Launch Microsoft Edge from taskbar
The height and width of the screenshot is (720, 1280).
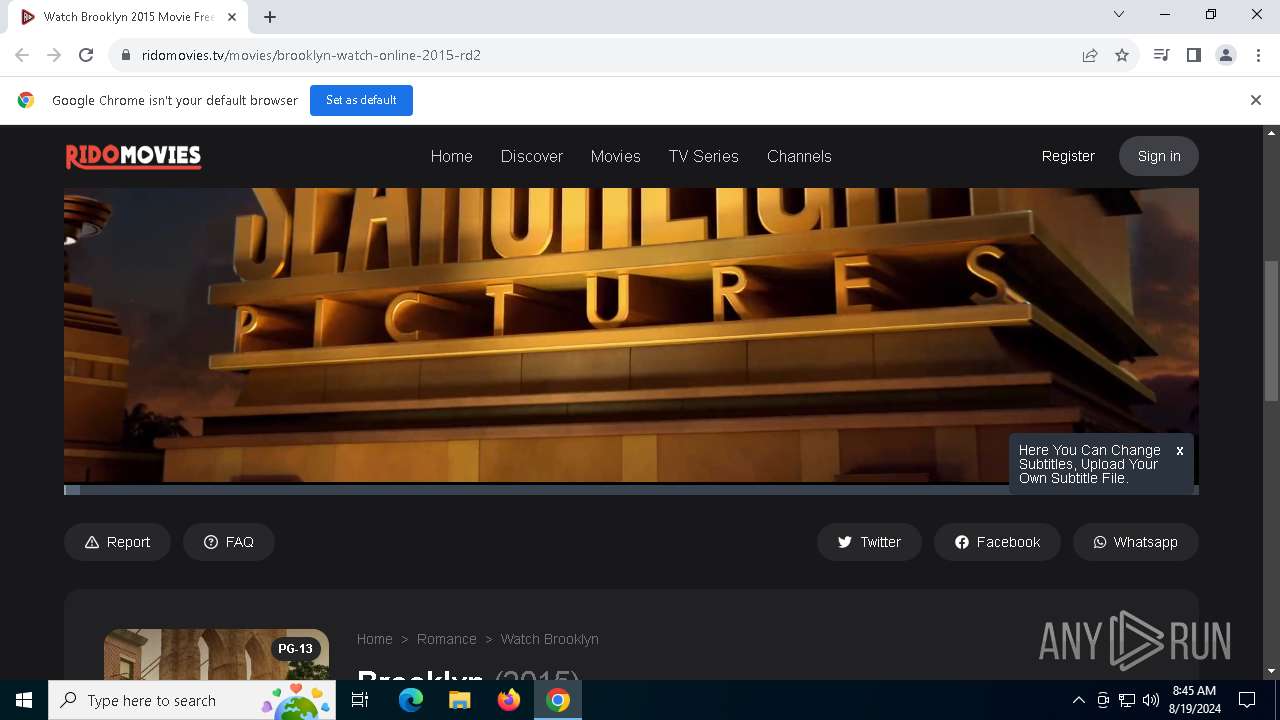coord(411,700)
